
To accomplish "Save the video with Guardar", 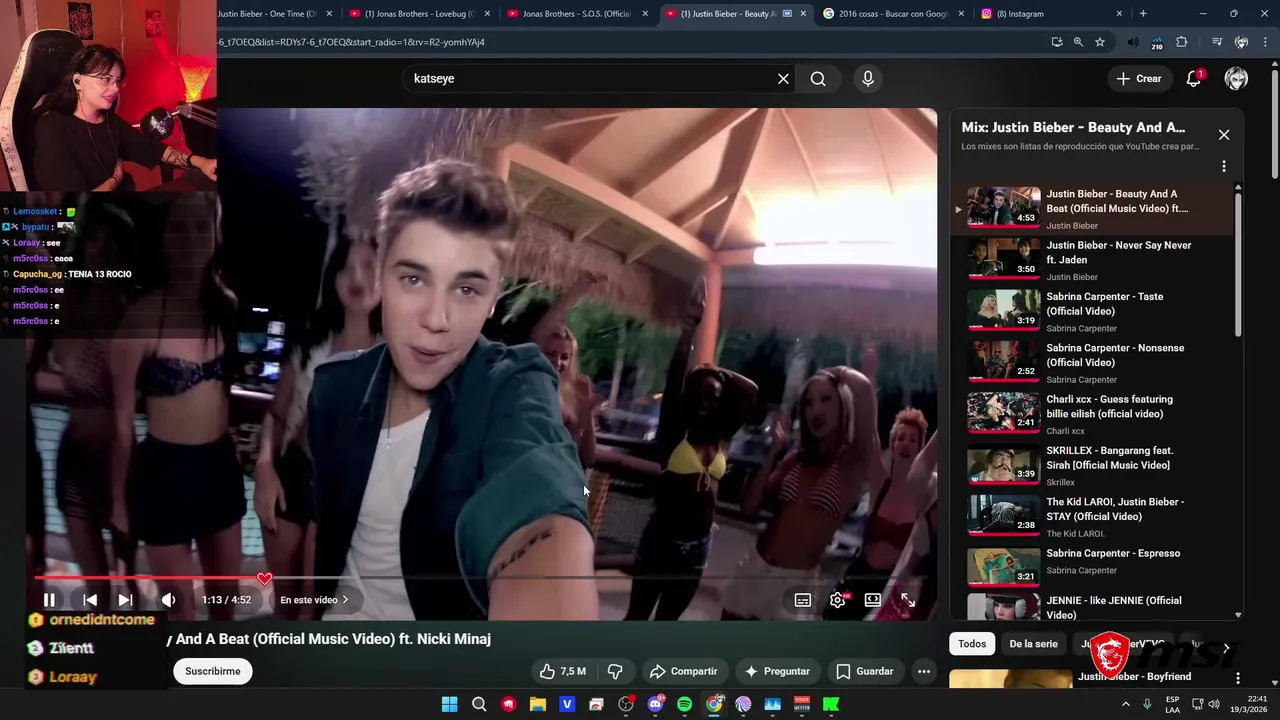I will [865, 671].
